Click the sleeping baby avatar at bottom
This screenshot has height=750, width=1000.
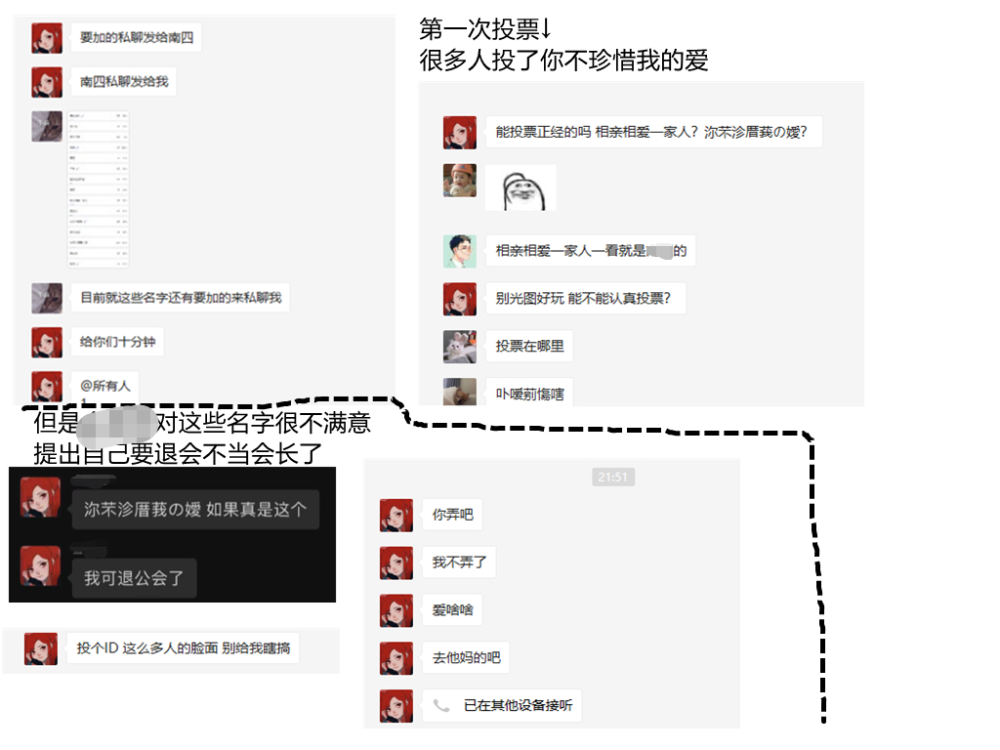[x=459, y=392]
